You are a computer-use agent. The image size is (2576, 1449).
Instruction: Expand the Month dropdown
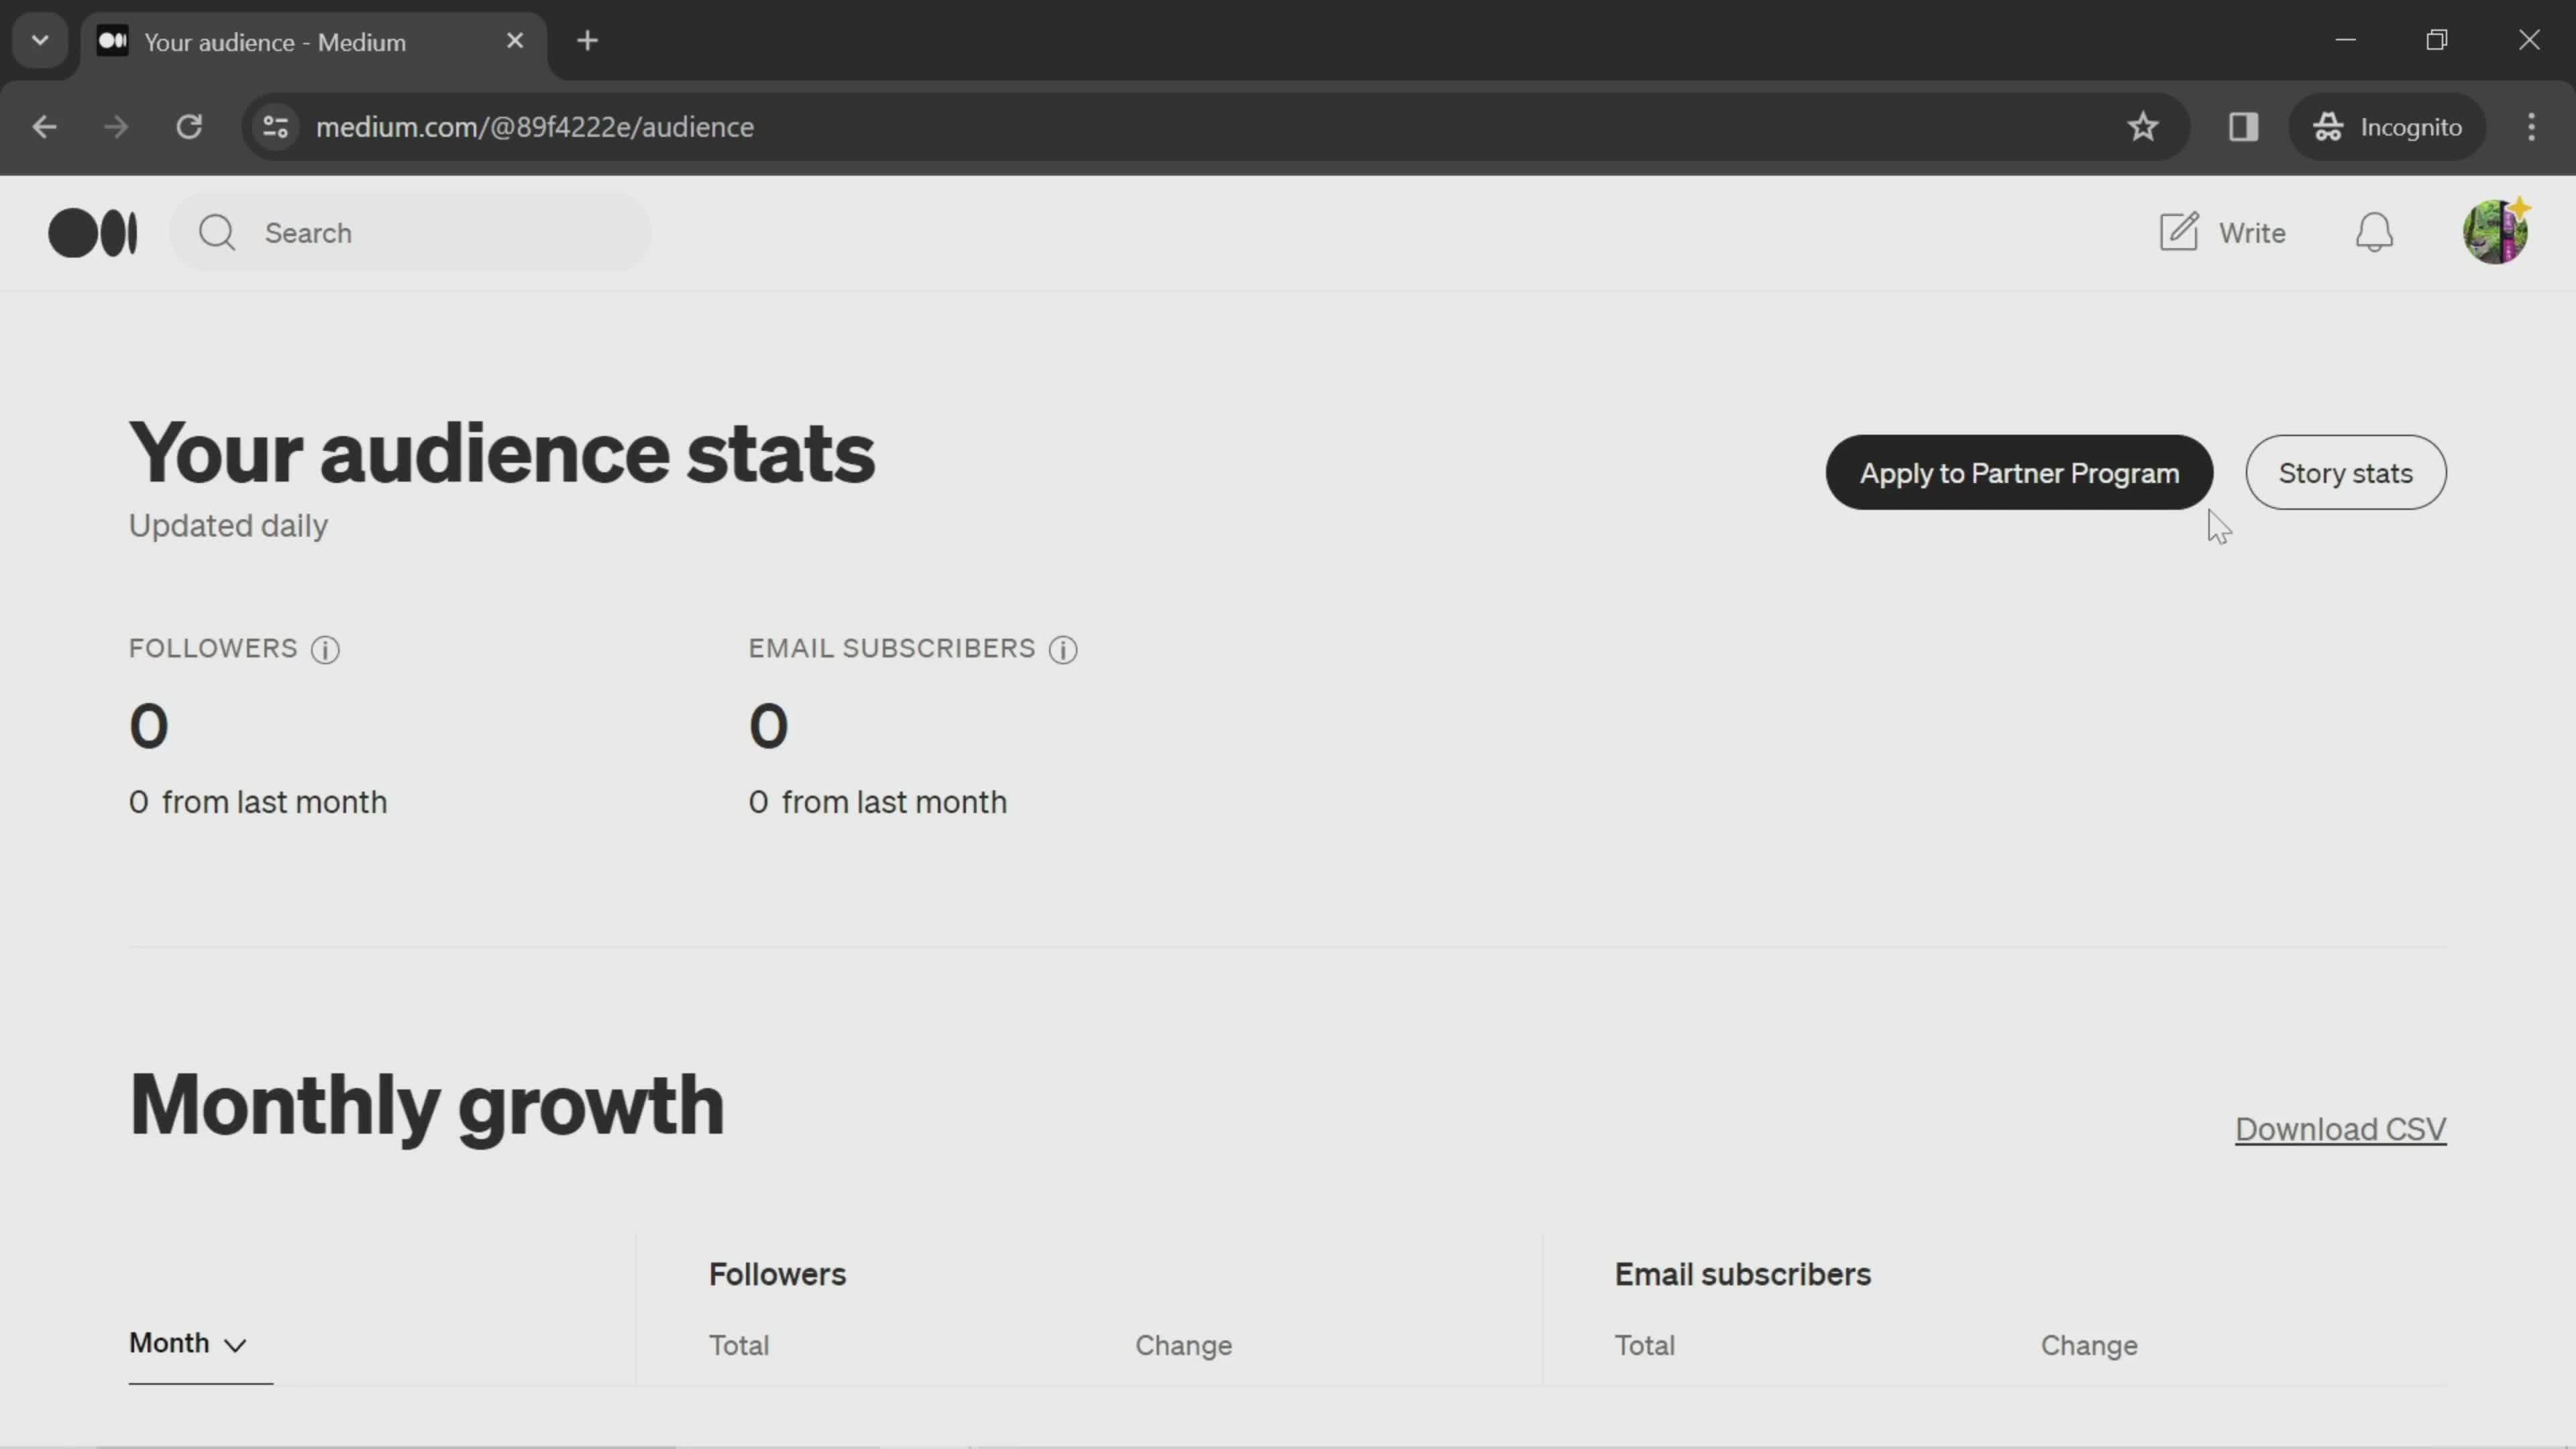tap(186, 1343)
